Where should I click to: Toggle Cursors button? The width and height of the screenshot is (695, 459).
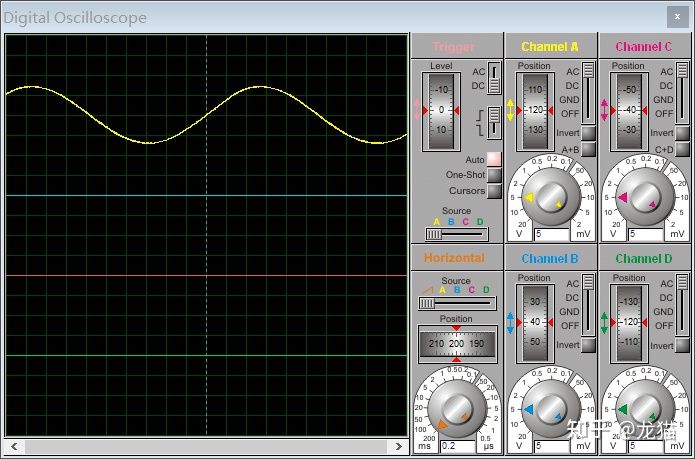[x=494, y=191]
